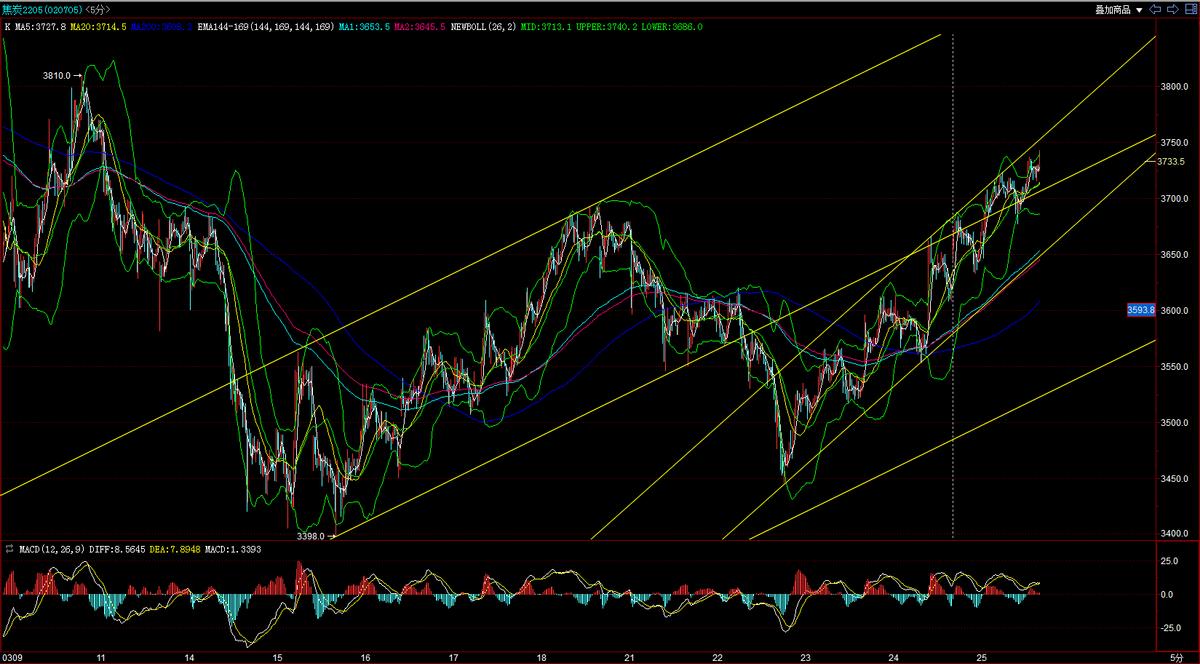Screen dimensions: 1200x664
Task: Click the -25.0 MACD axis label
Action: (1169, 628)
